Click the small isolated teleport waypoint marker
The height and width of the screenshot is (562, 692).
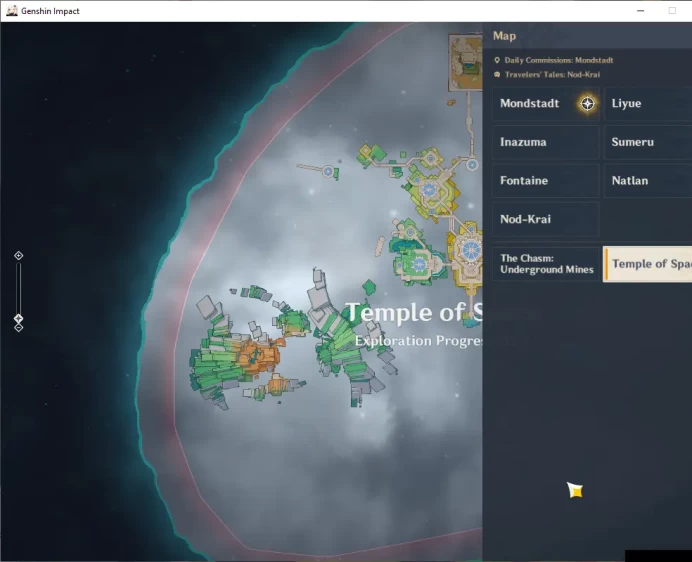click(328, 171)
